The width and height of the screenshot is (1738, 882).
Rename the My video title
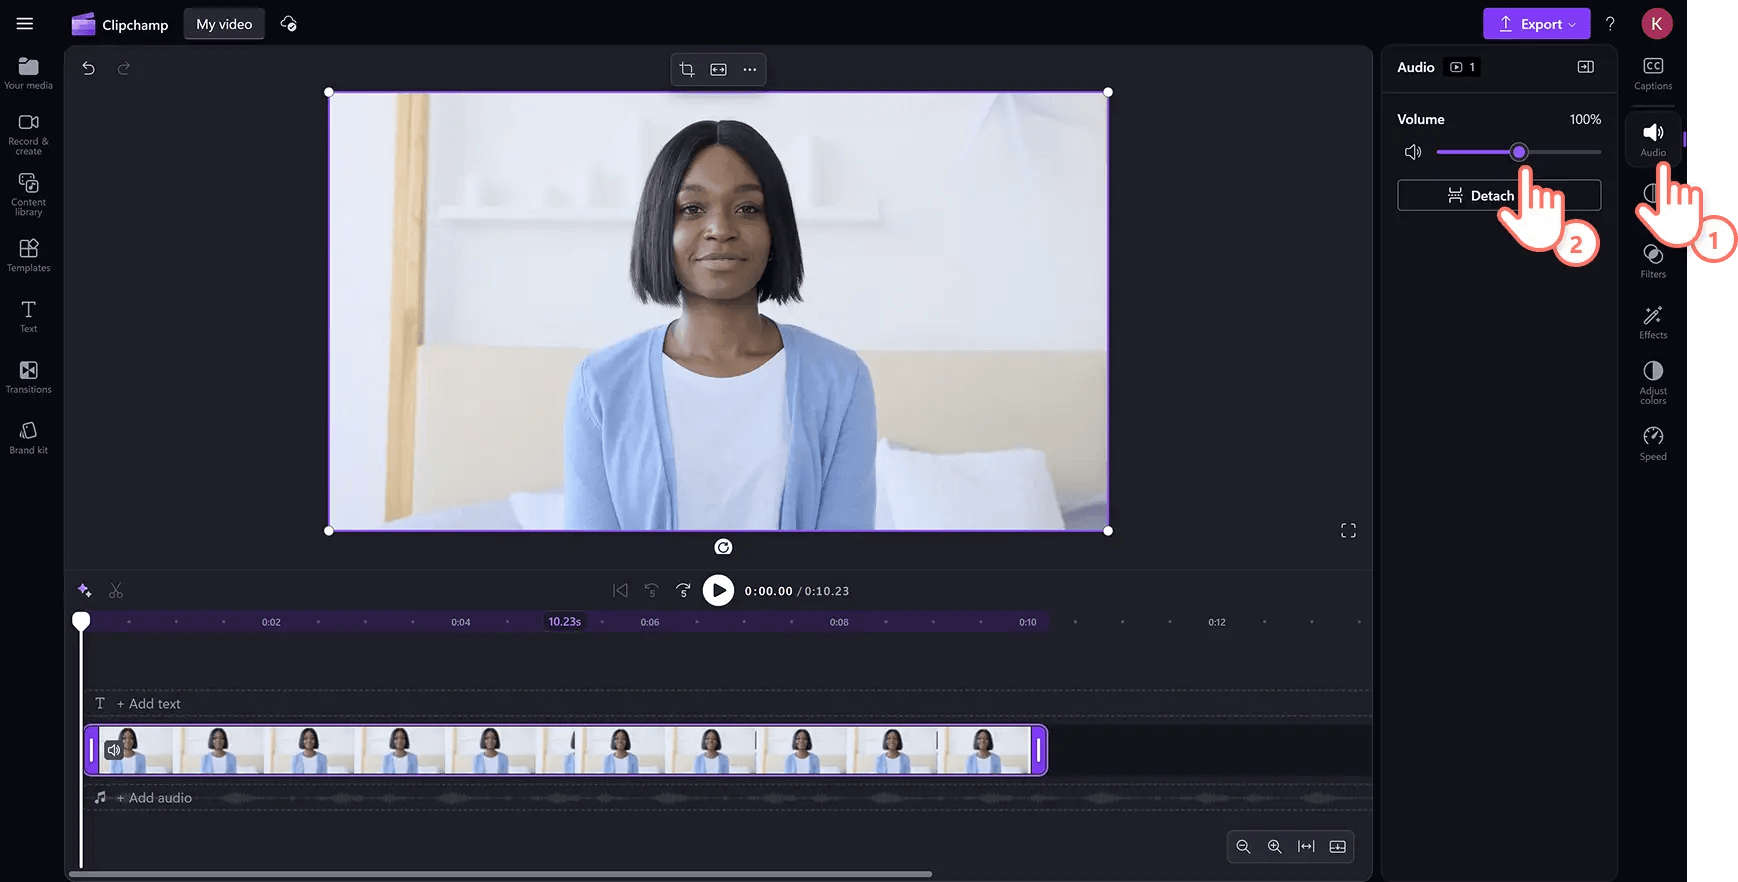pyautogui.click(x=224, y=24)
